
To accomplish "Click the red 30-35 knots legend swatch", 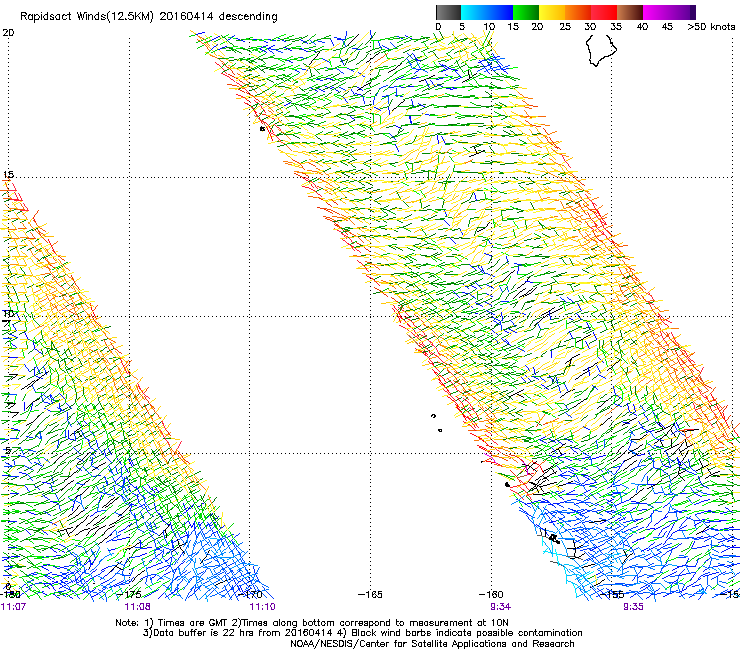I will (x=604, y=12).
